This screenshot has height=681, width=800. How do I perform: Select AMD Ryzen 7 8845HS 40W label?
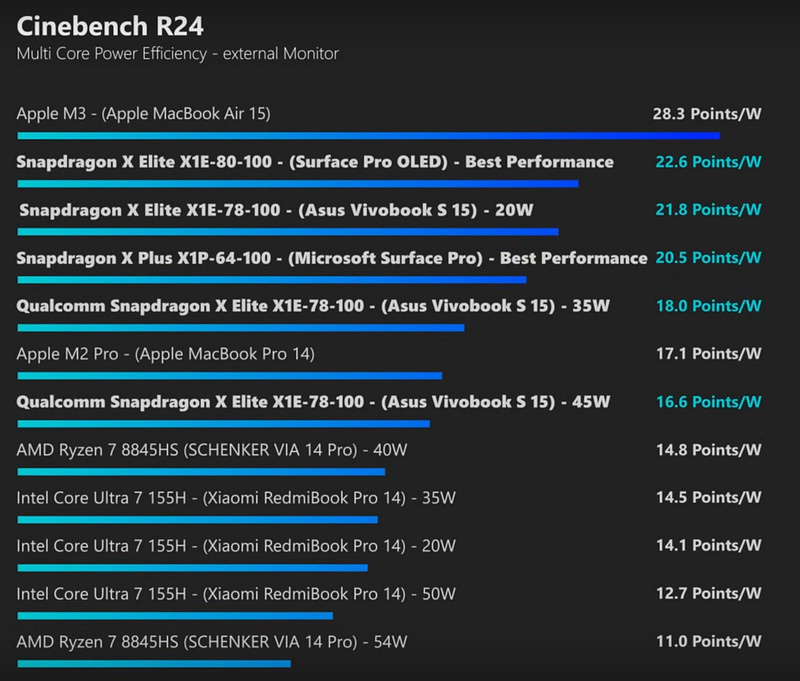(212, 449)
